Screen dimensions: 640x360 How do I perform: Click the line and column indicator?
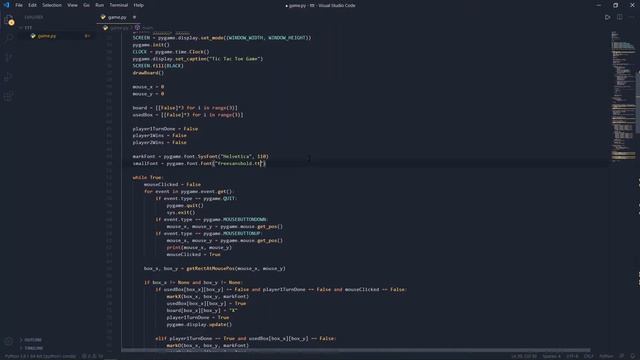(524, 356)
